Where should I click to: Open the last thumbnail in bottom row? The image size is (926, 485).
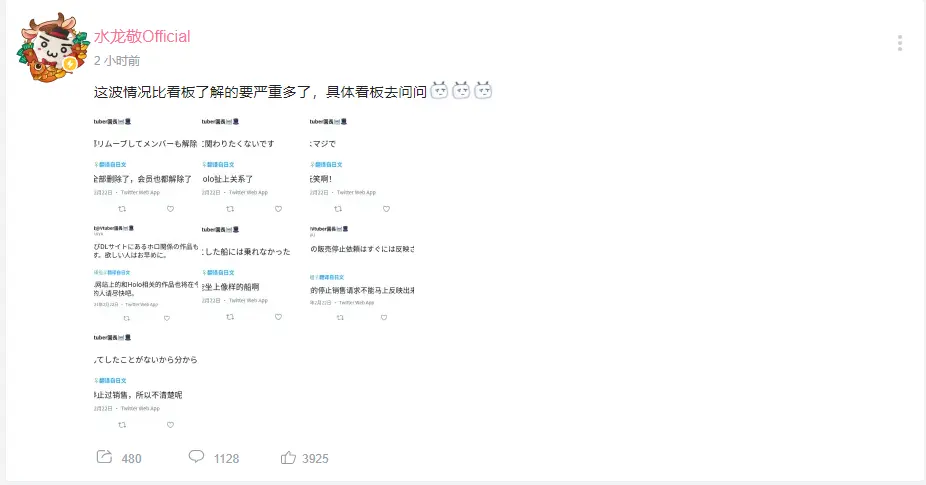145,381
